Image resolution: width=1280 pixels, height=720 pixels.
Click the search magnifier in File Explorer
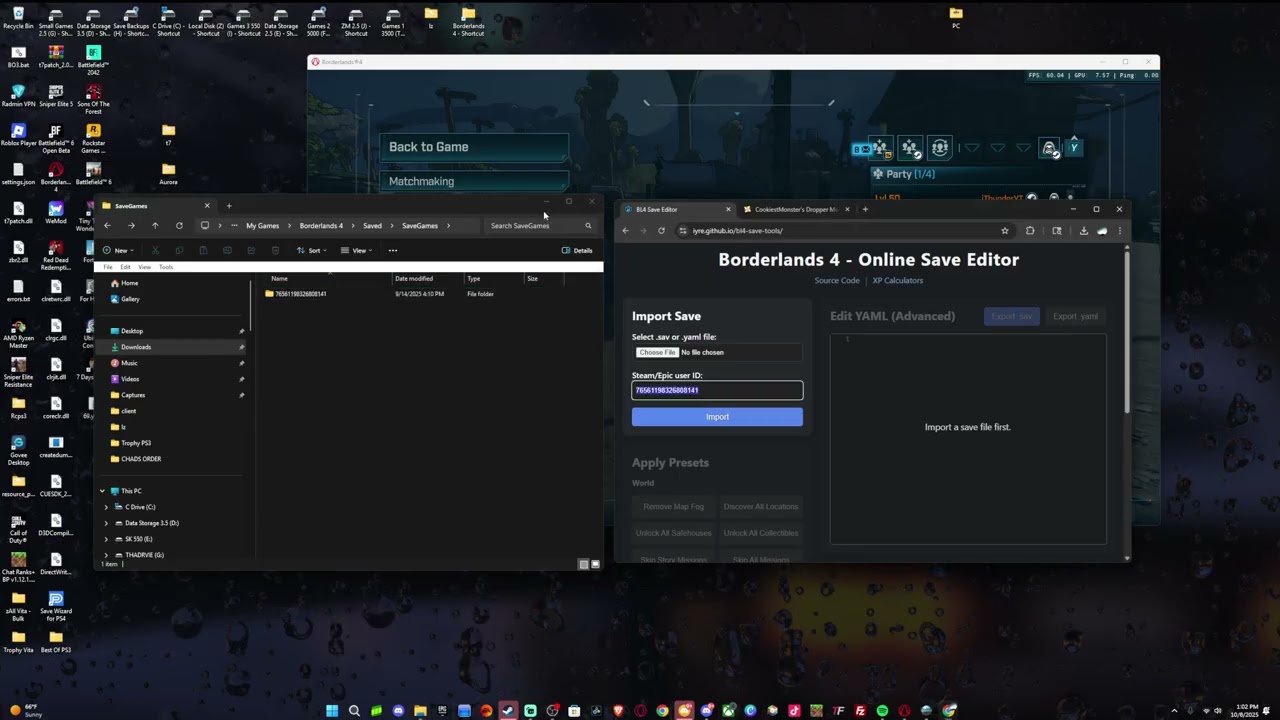(588, 225)
